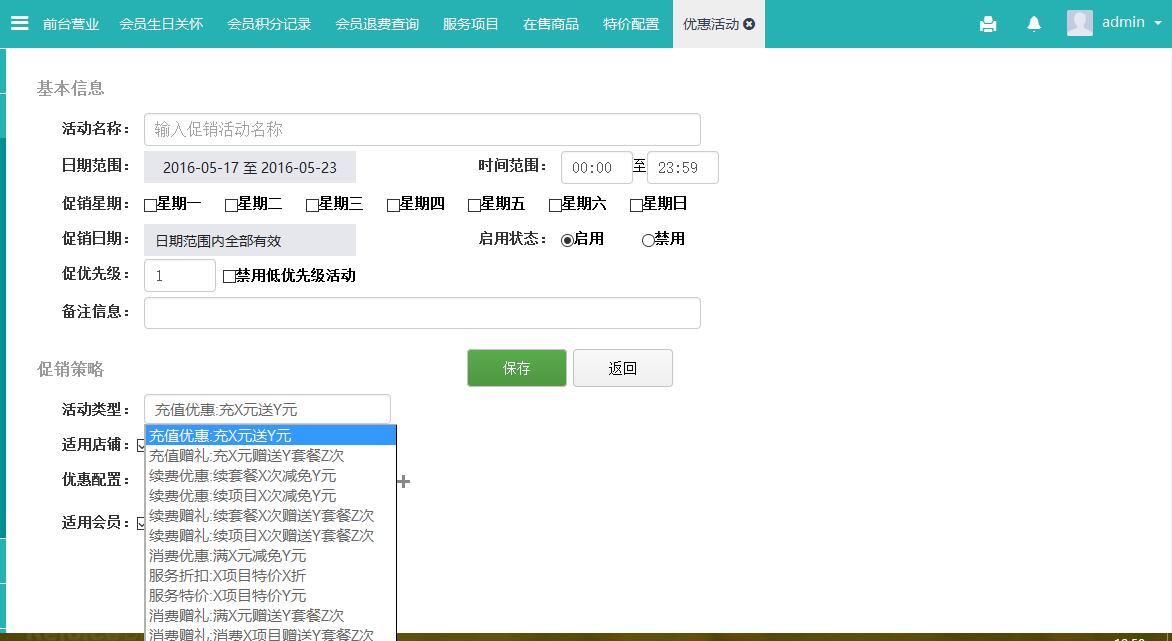
Task: Close the 优惠活动 tab
Action: point(749,24)
